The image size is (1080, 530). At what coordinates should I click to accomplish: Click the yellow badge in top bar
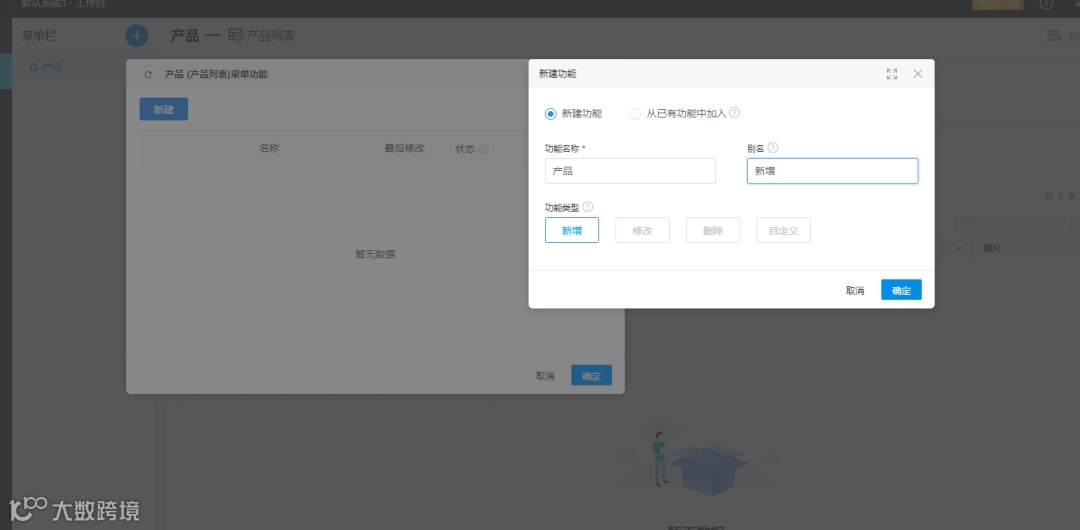(997, 4)
